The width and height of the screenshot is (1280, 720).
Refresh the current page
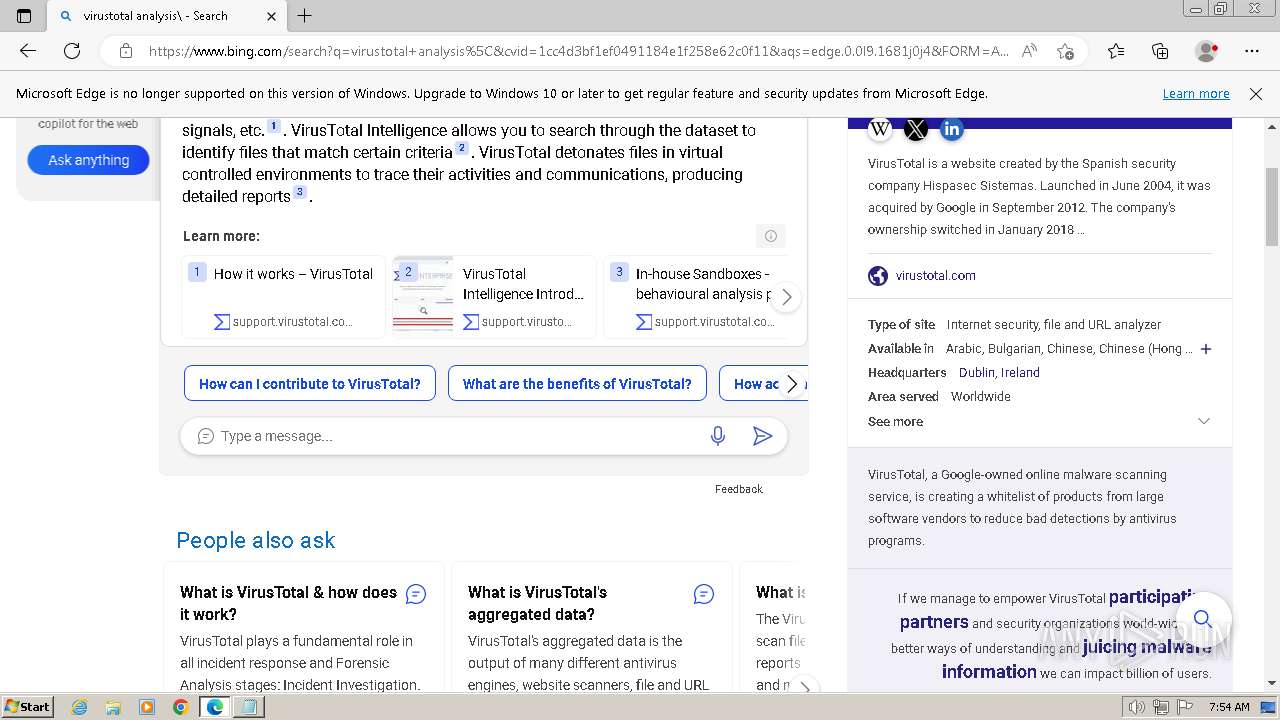tap(72, 51)
